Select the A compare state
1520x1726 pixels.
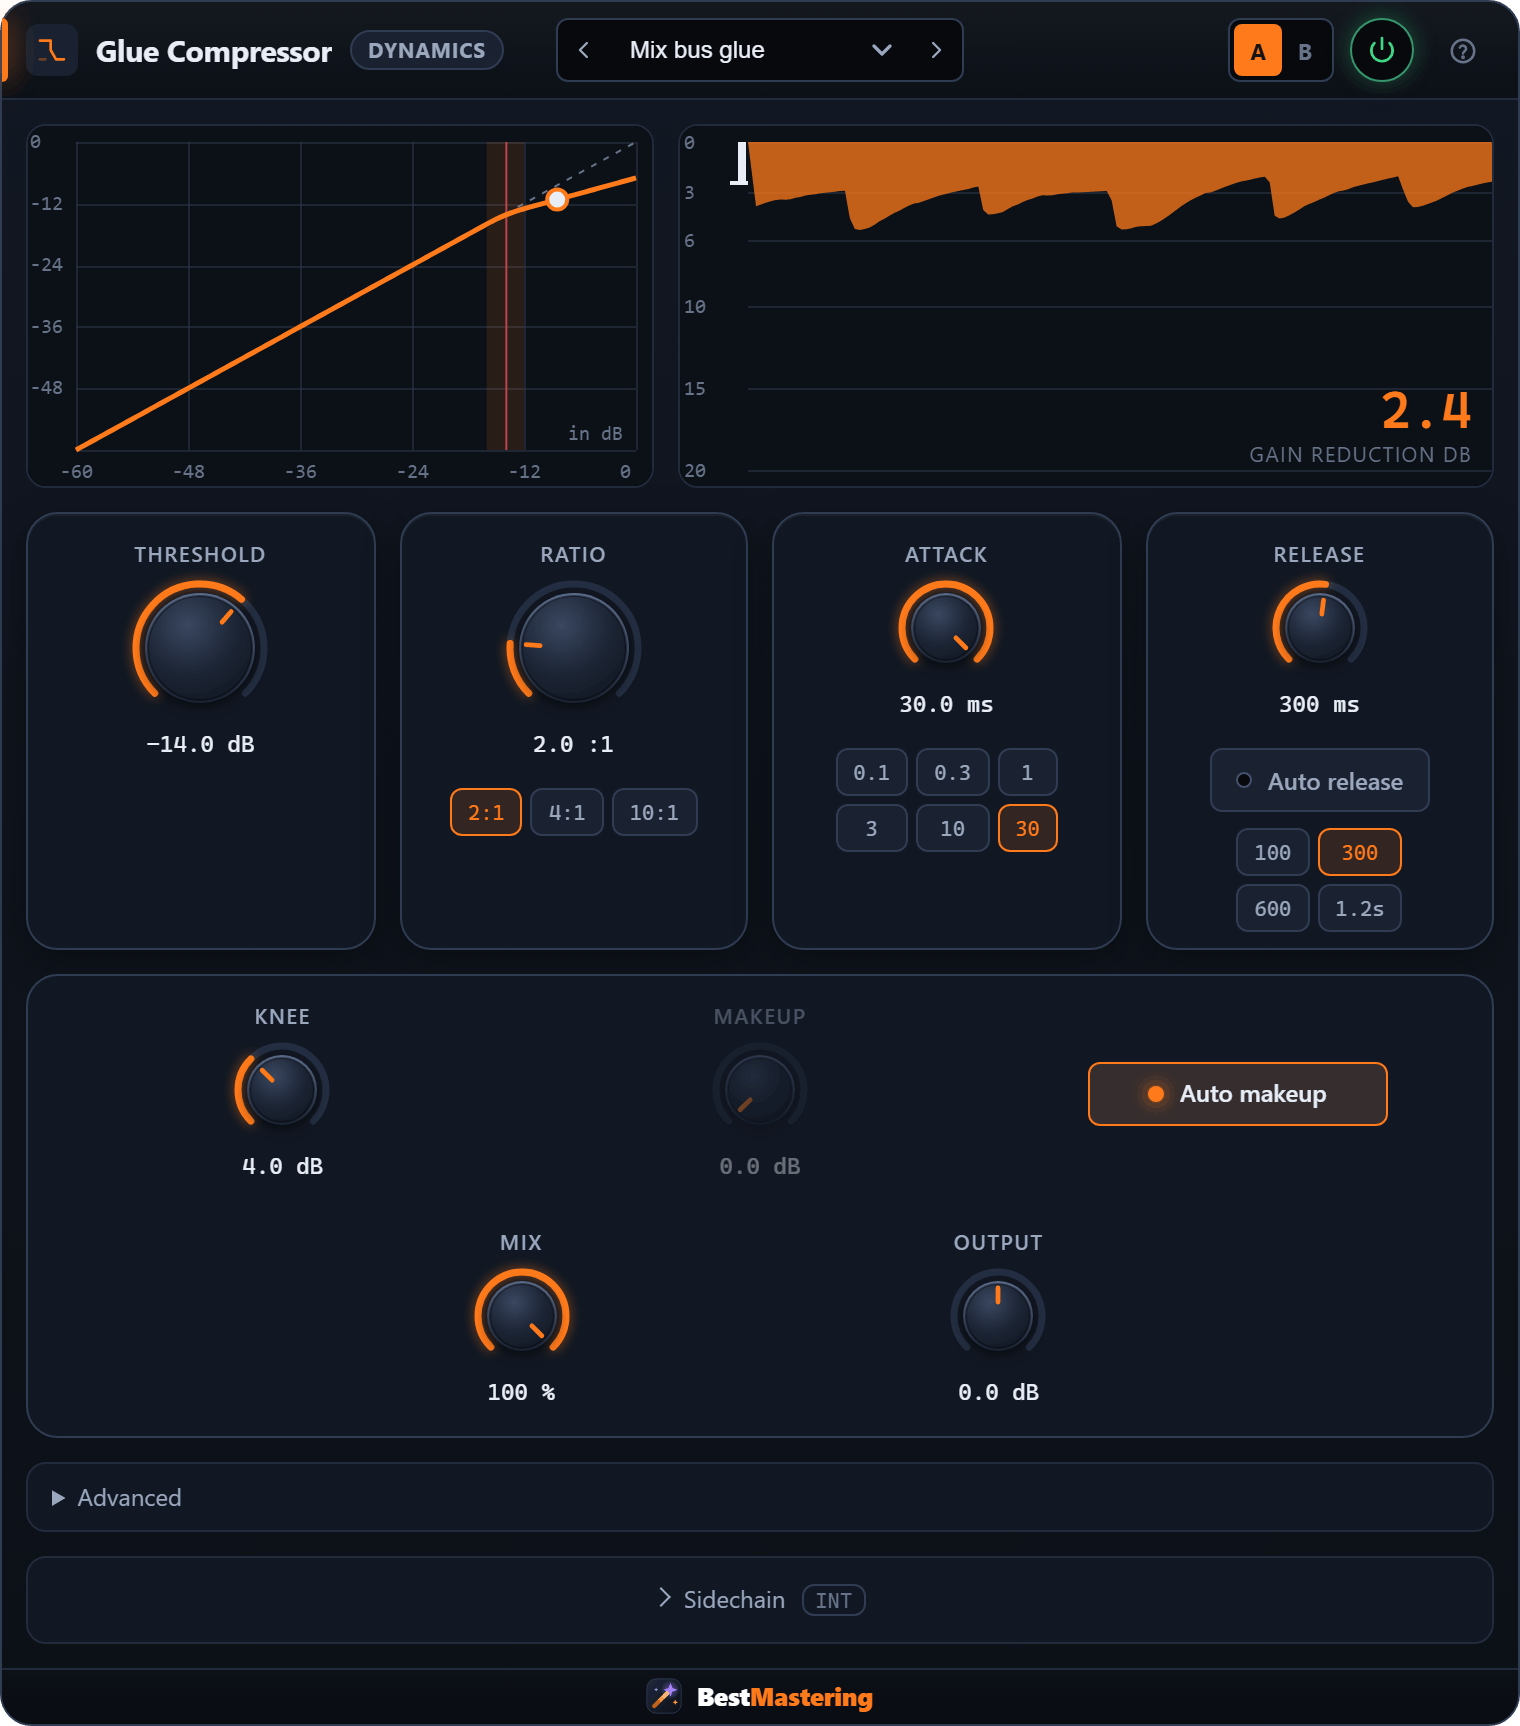click(1258, 51)
